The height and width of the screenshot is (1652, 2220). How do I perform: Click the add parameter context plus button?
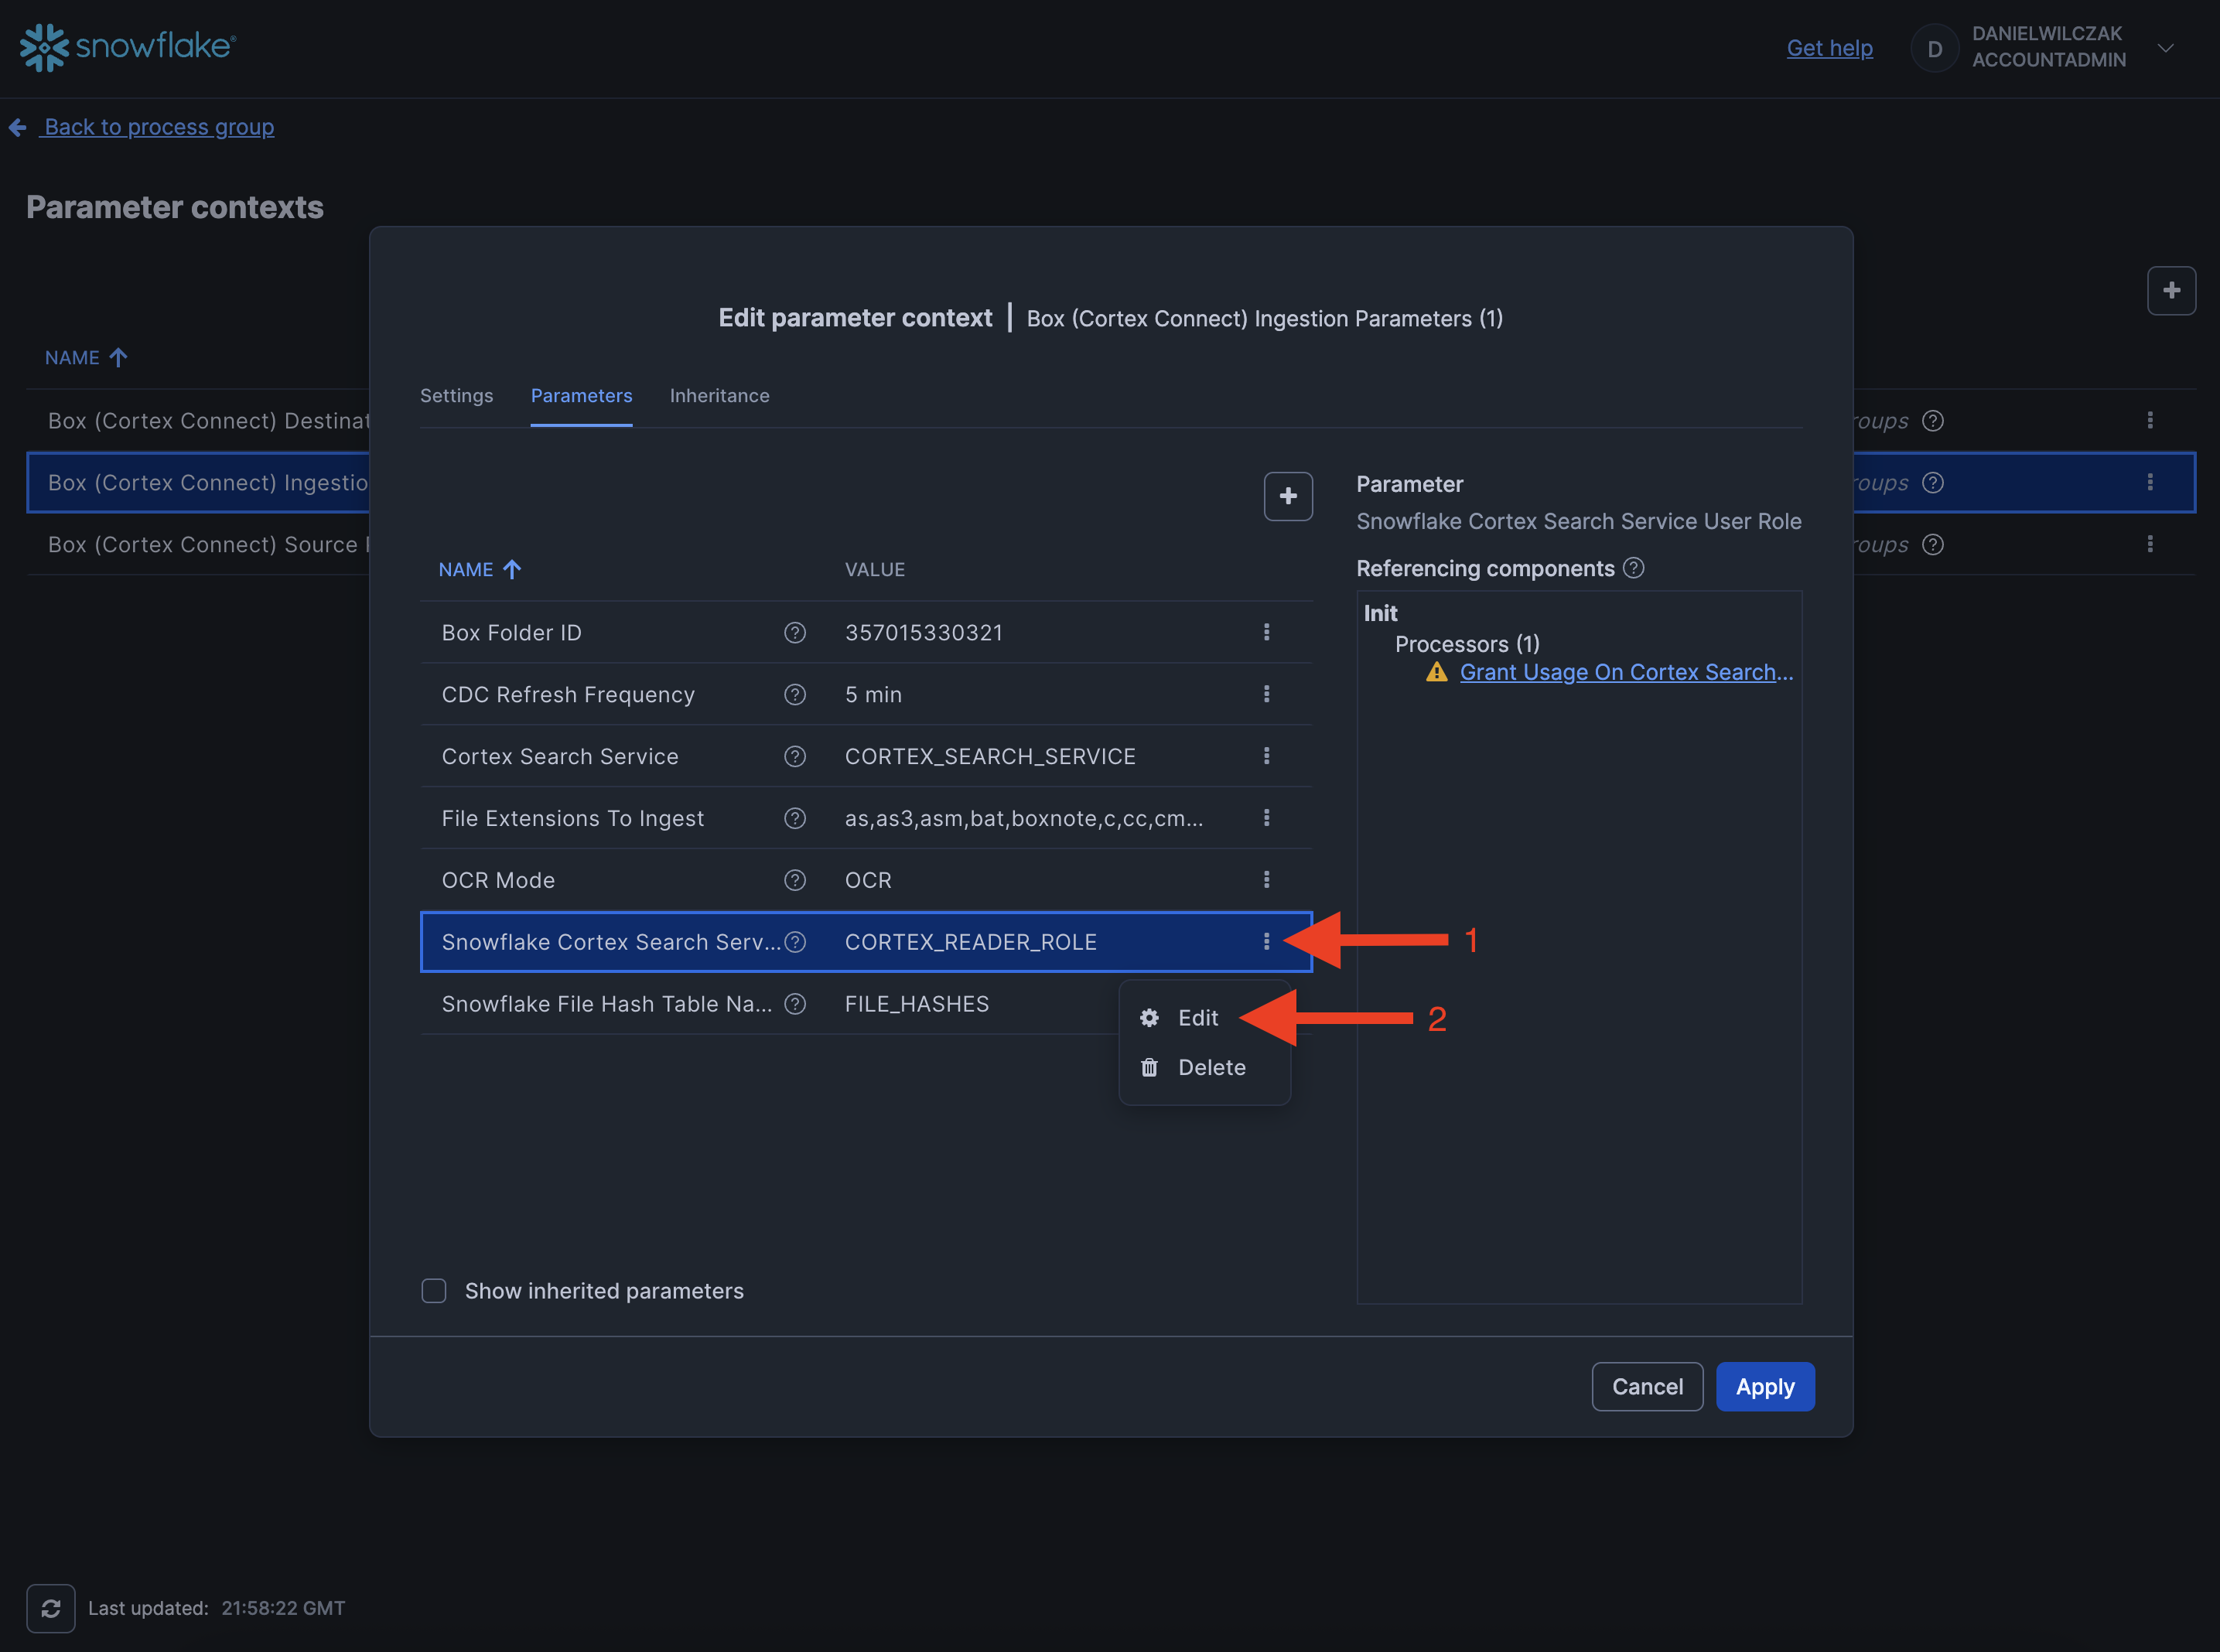click(2171, 291)
